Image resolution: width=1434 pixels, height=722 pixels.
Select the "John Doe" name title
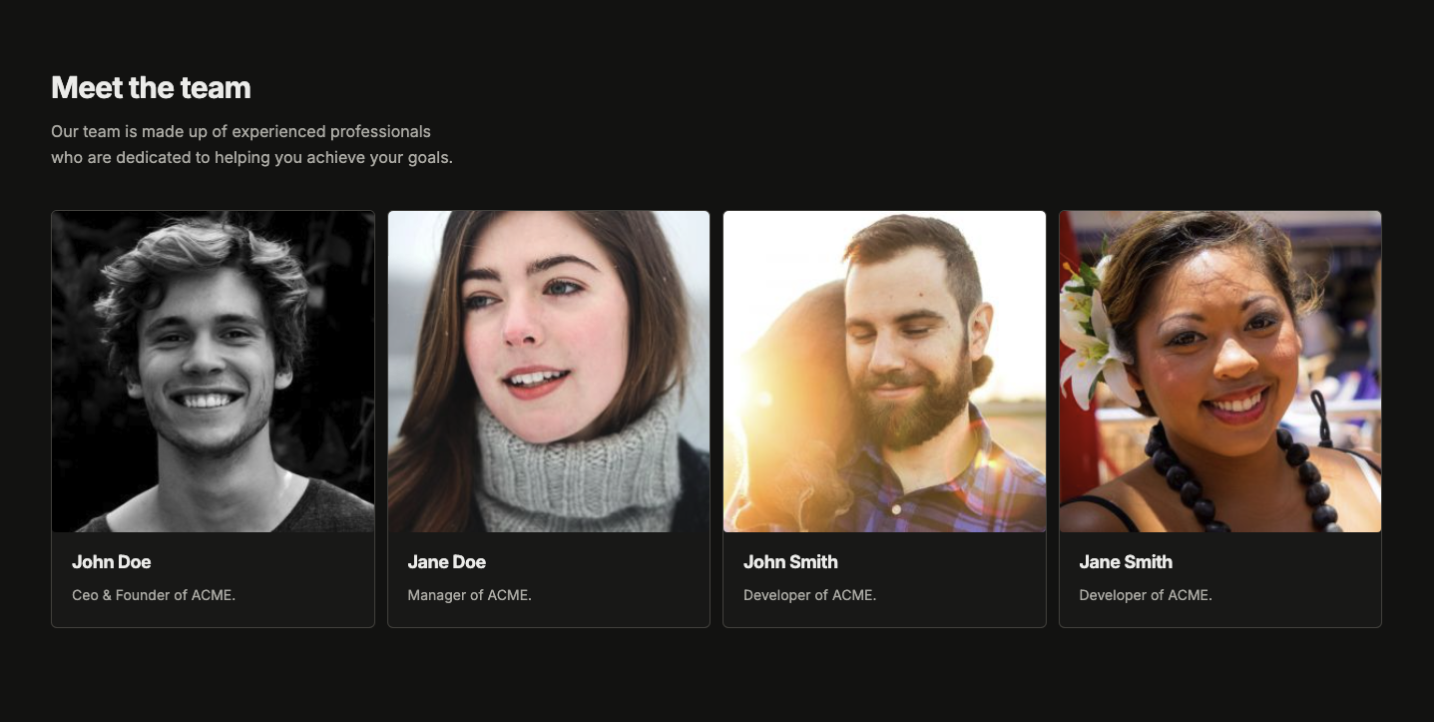(x=111, y=562)
